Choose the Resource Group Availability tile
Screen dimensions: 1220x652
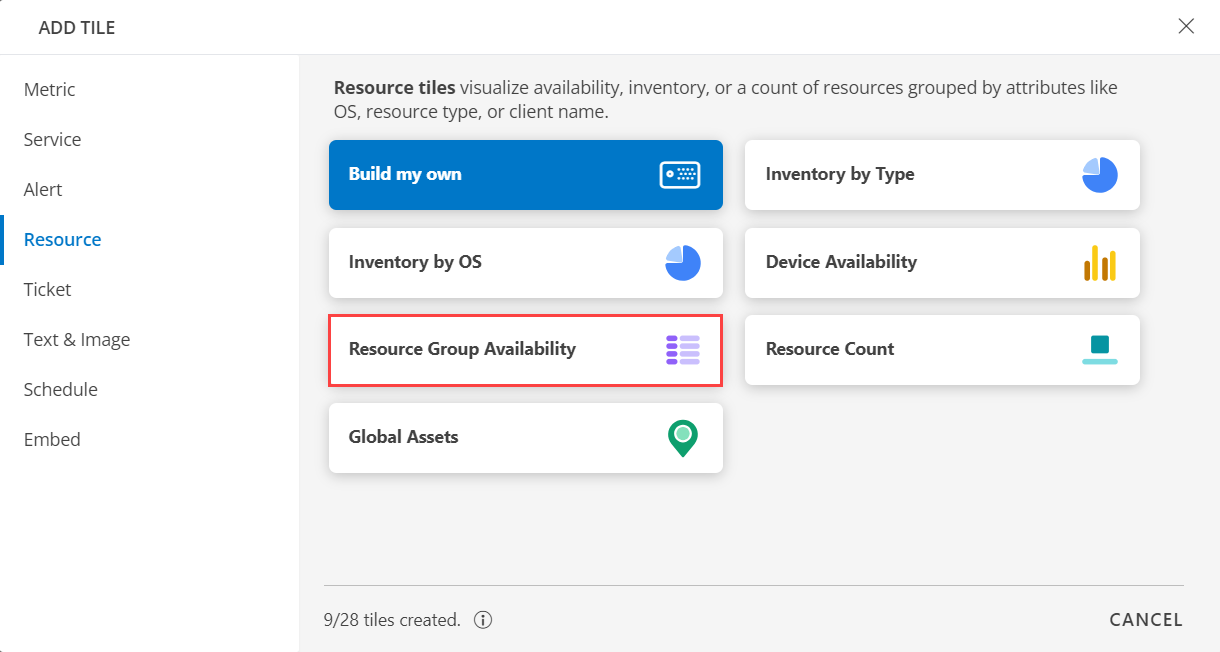click(x=500, y=350)
